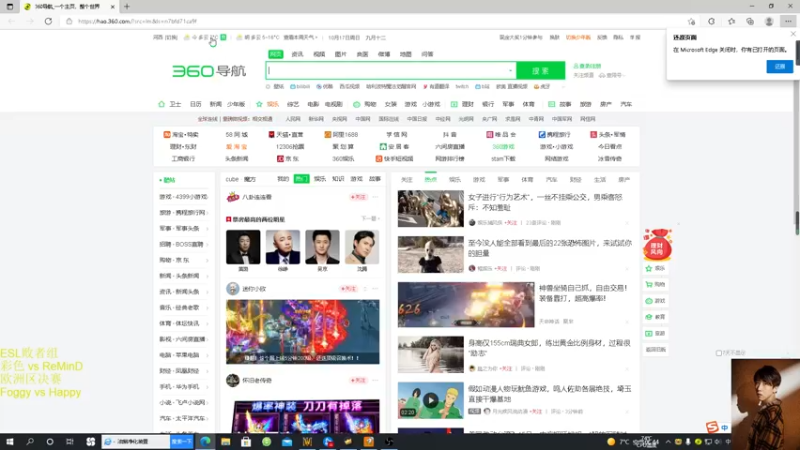Open the three-dot menu on 怀旧老传奇 card

[376, 381]
